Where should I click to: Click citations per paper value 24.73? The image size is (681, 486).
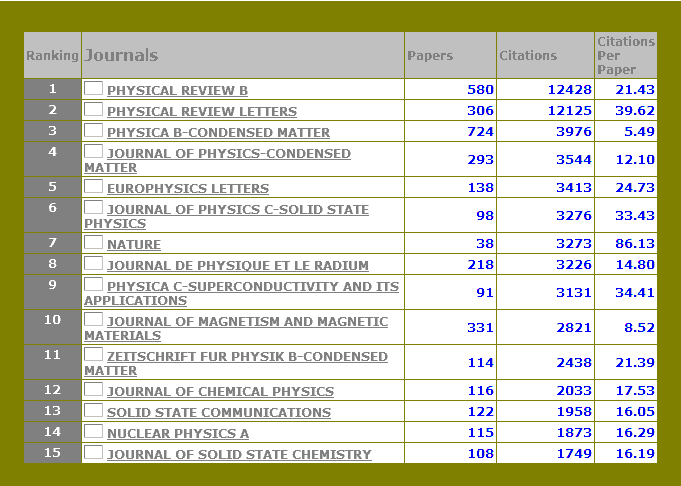click(635, 187)
